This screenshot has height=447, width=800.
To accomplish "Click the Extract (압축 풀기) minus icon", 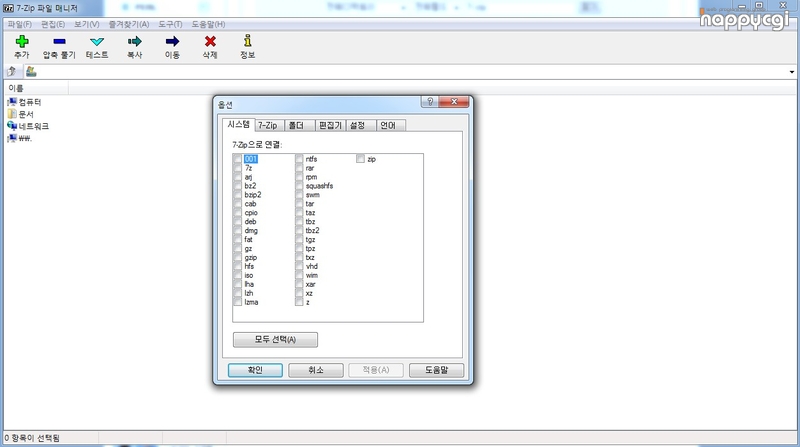I will [59, 41].
